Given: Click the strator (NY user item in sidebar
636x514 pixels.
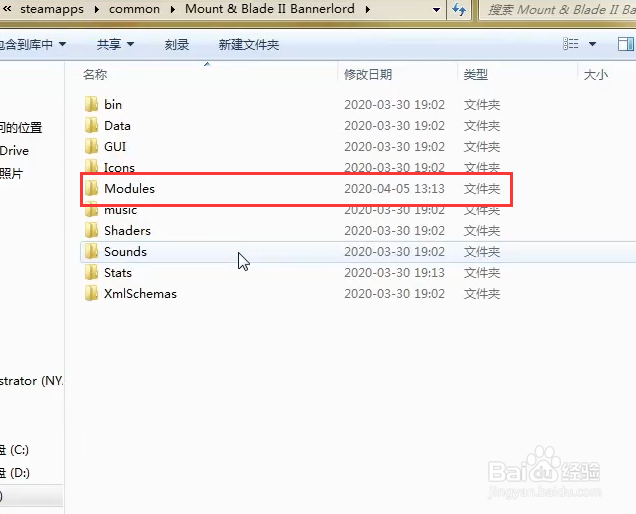Looking at the screenshot, I should click(32, 381).
